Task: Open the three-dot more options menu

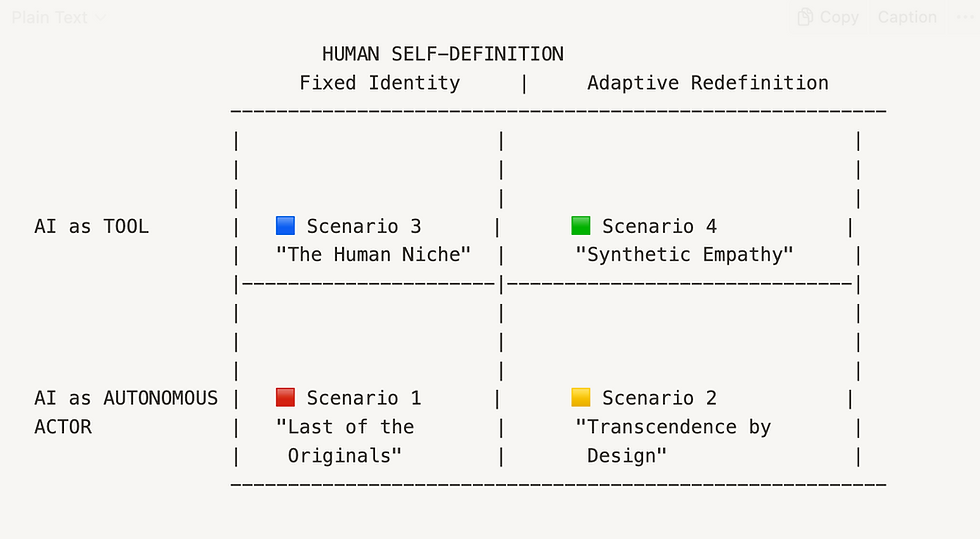Action: (x=965, y=17)
